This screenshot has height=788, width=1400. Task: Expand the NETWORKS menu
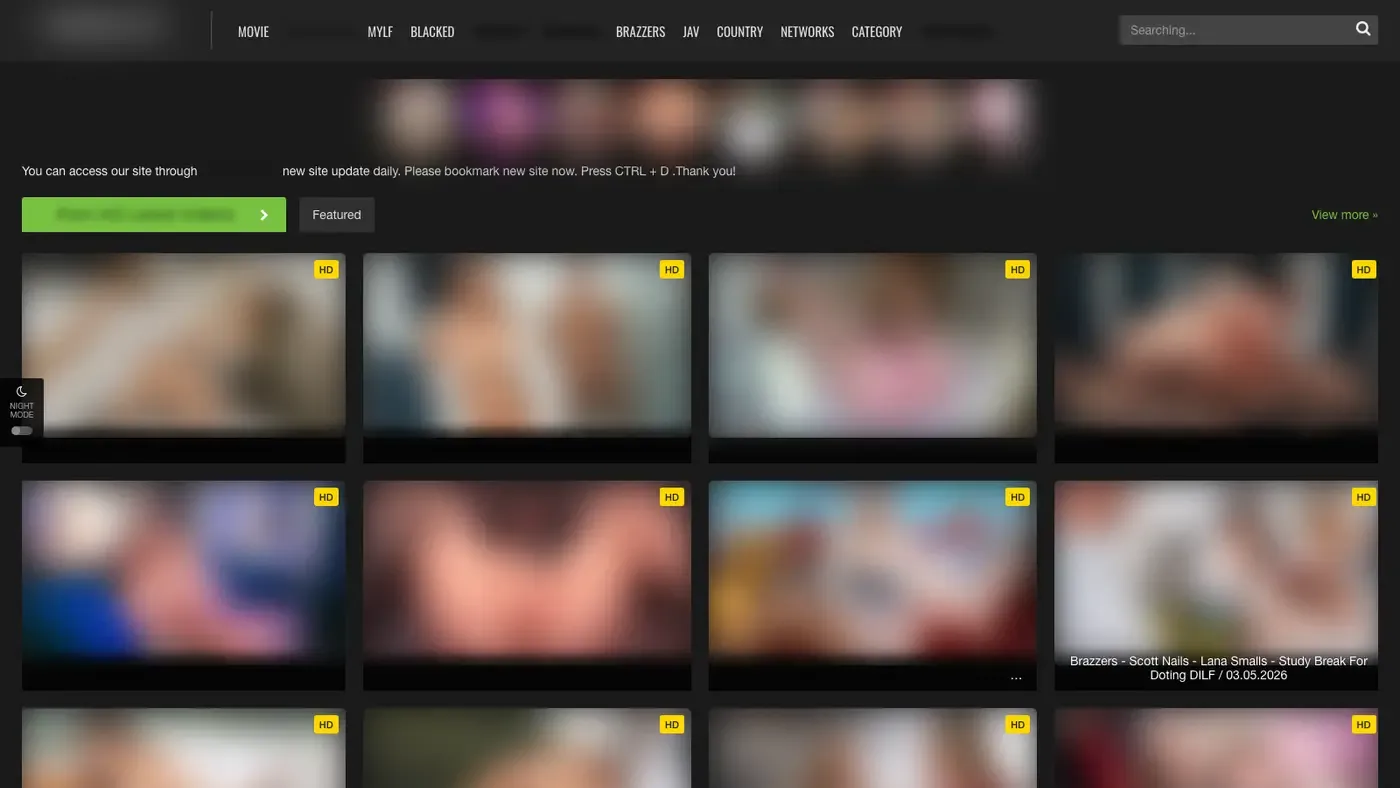(807, 32)
